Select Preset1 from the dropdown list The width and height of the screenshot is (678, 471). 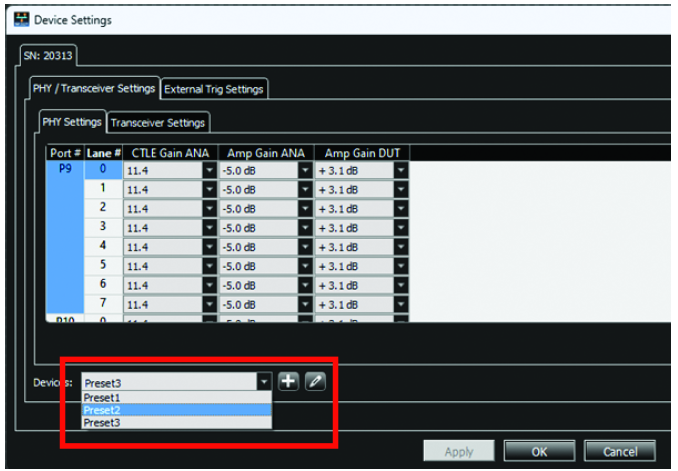(x=176, y=397)
